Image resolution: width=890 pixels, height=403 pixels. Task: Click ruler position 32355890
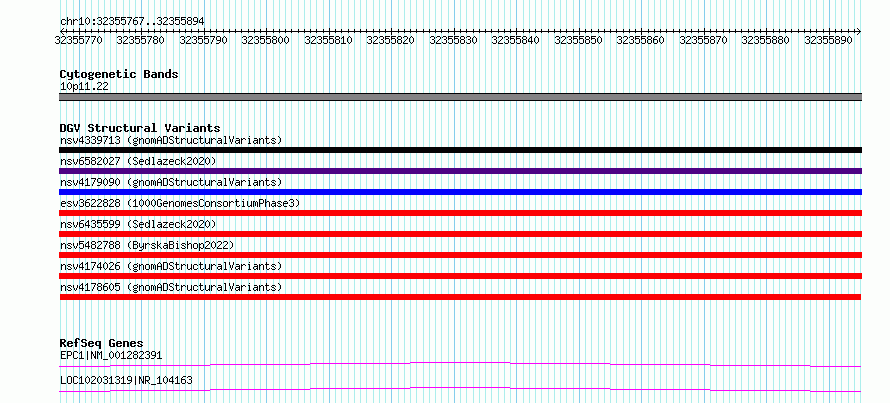pyautogui.click(x=828, y=40)
